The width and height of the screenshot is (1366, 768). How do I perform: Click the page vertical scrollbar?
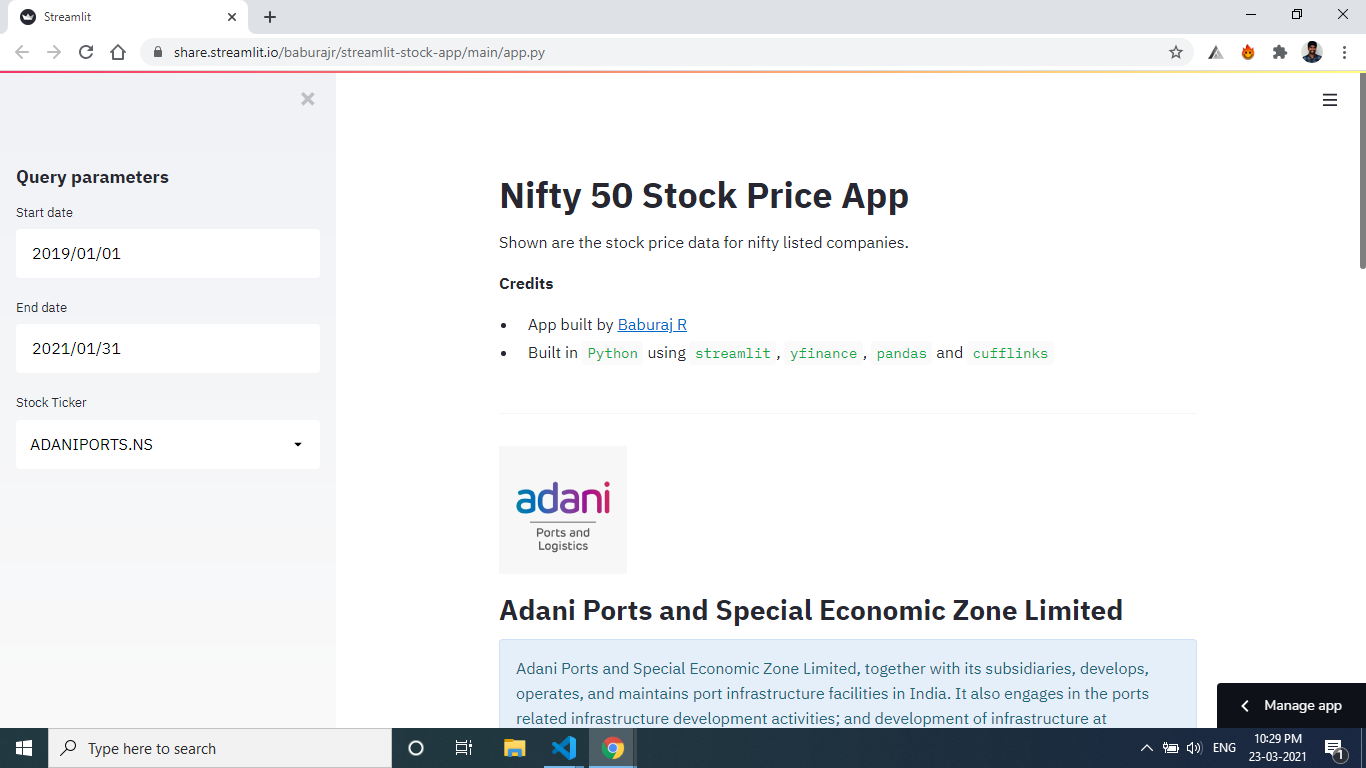1361,170
